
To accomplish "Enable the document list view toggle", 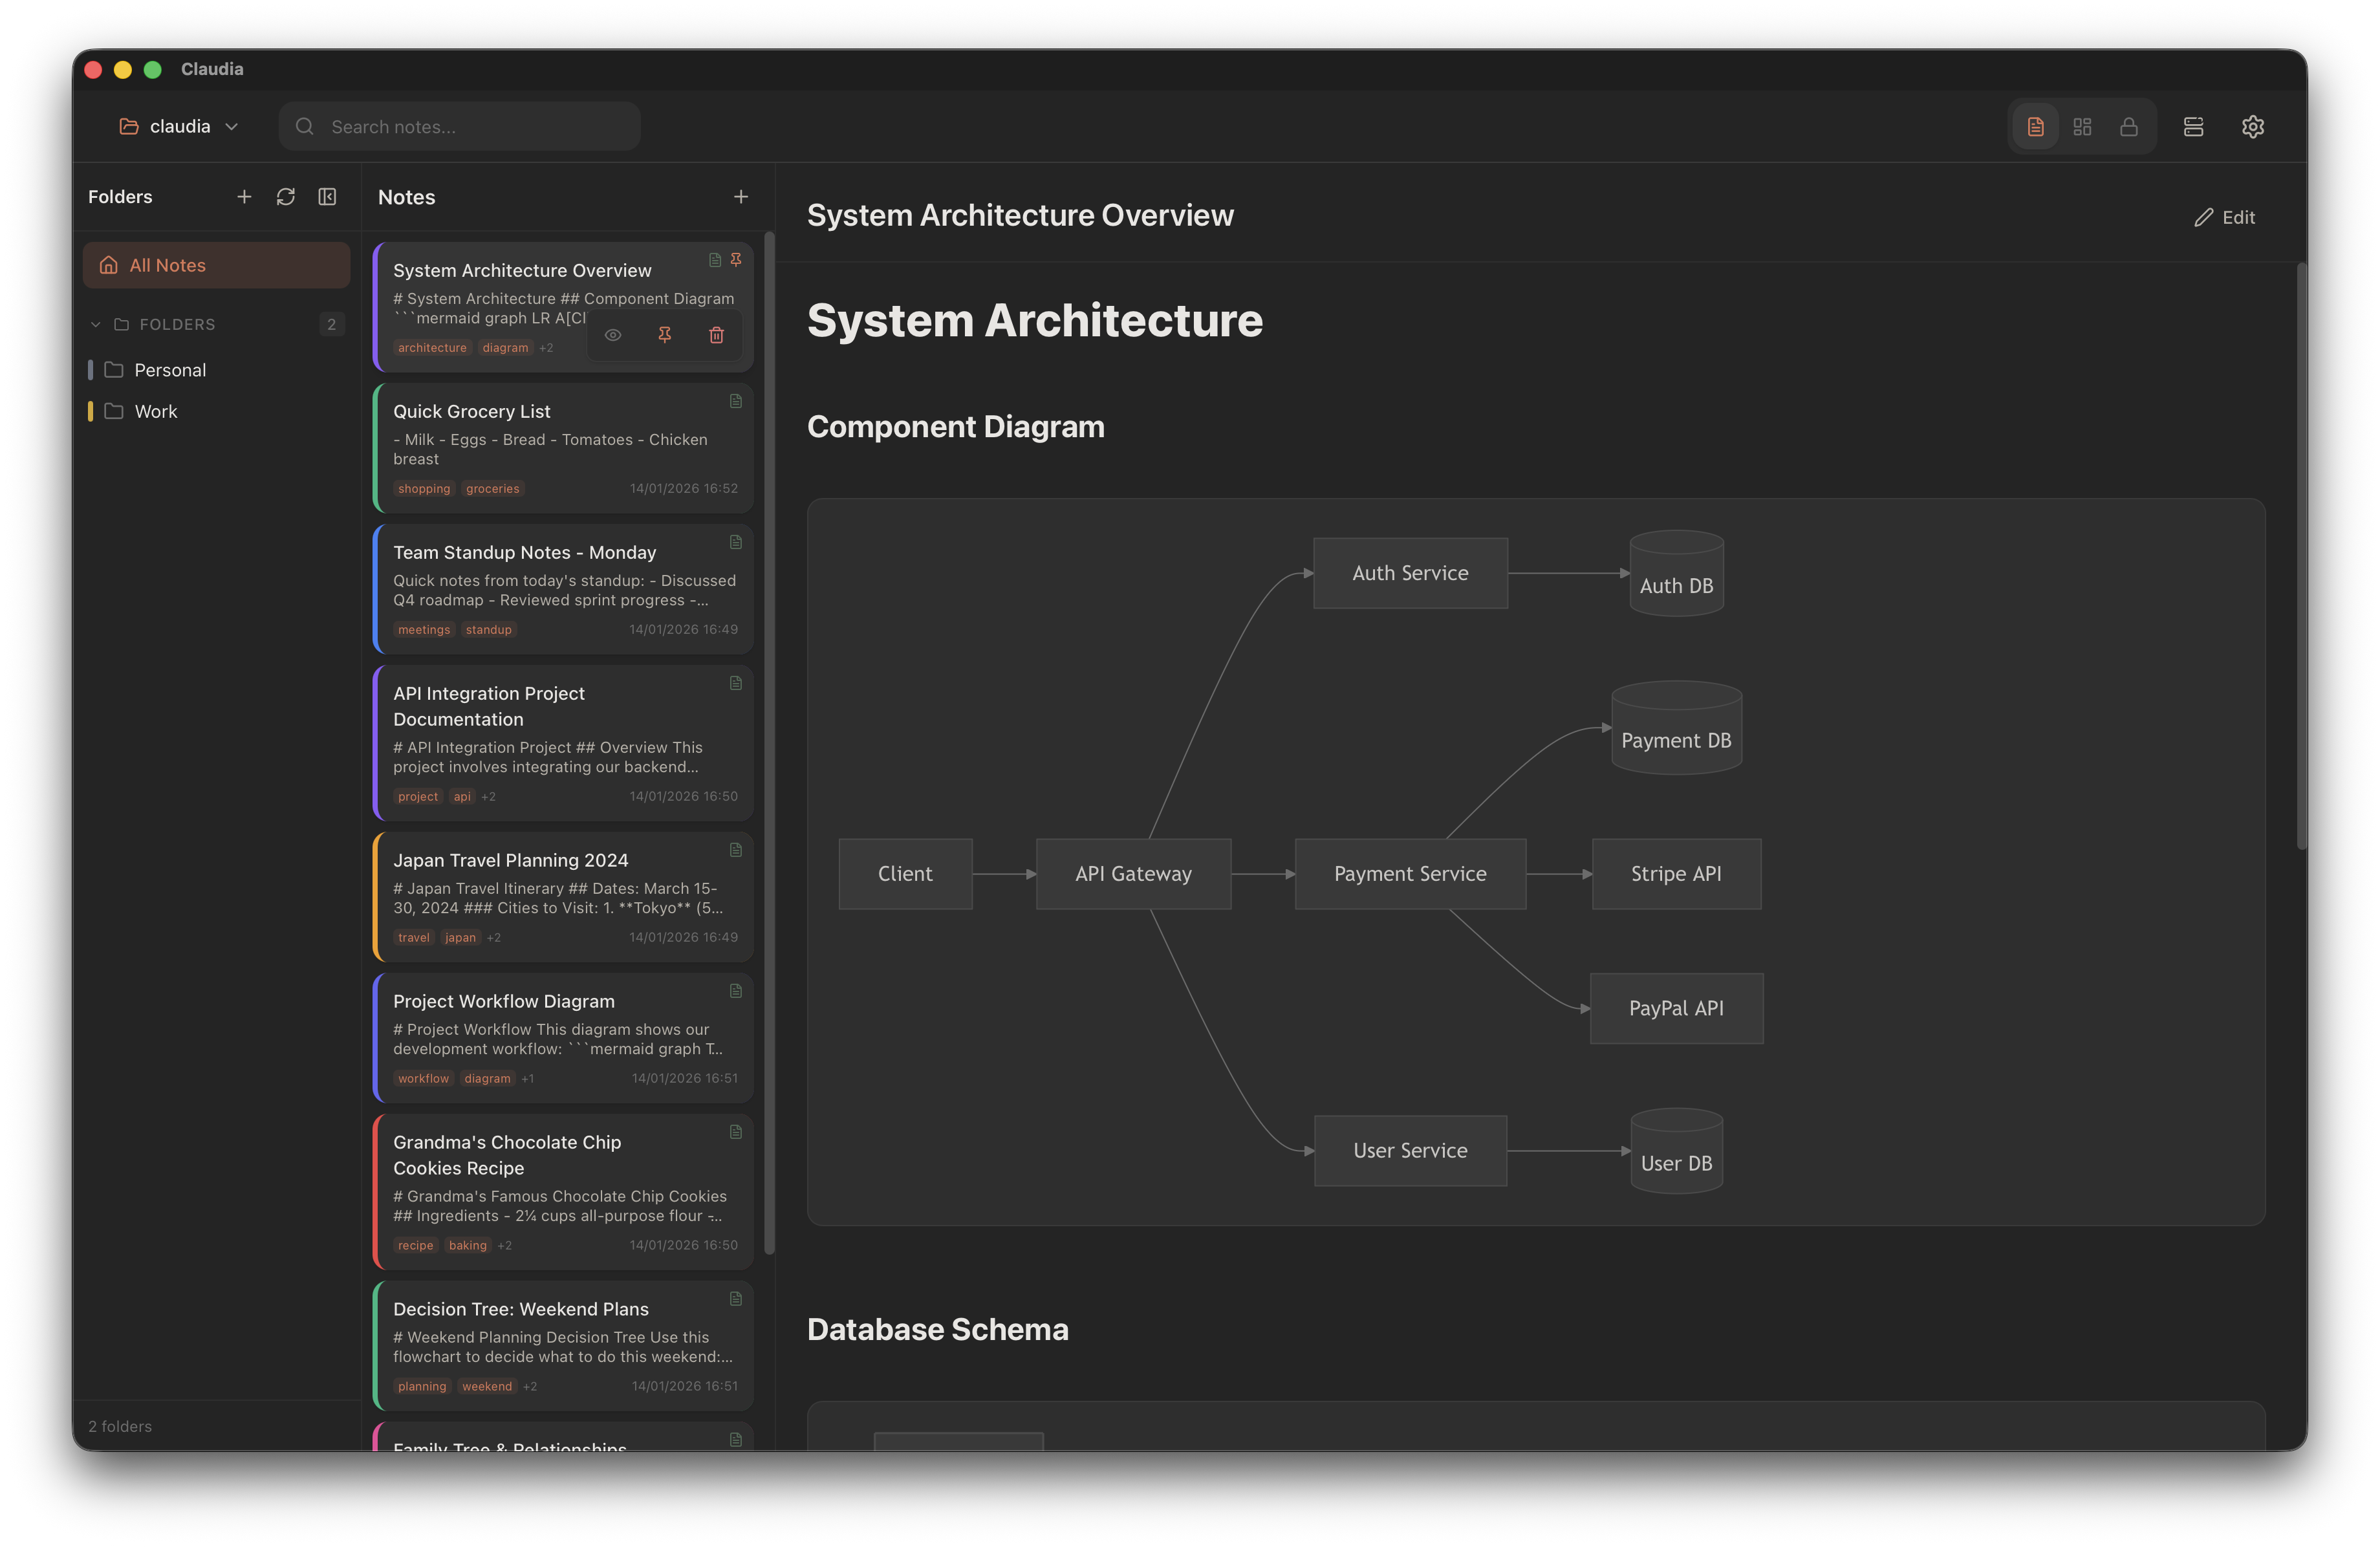I will click(x=2035, y=126).
